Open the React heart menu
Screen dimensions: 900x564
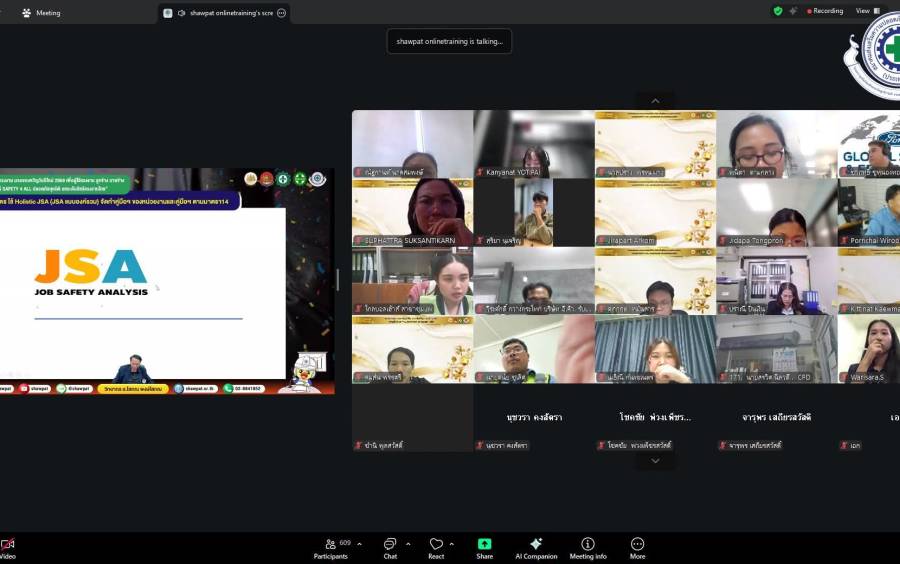point(436,549)
